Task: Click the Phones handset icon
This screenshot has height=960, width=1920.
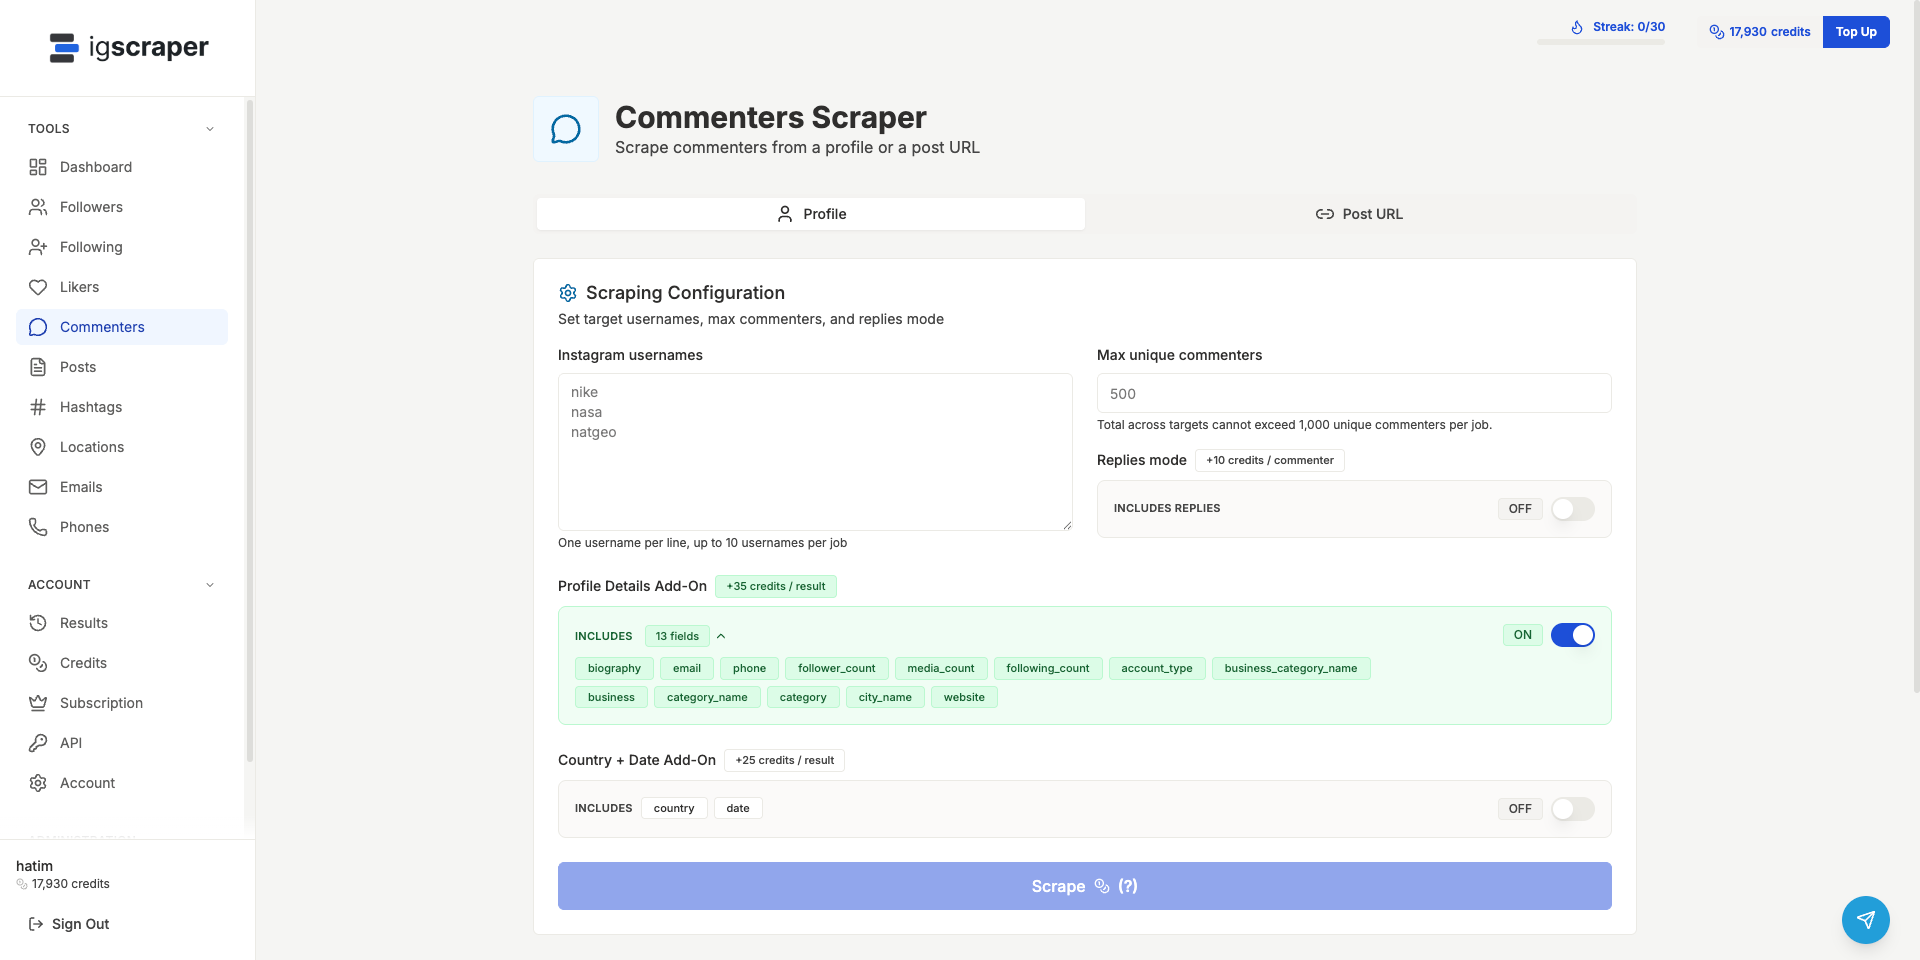Action: pos(38,527)
